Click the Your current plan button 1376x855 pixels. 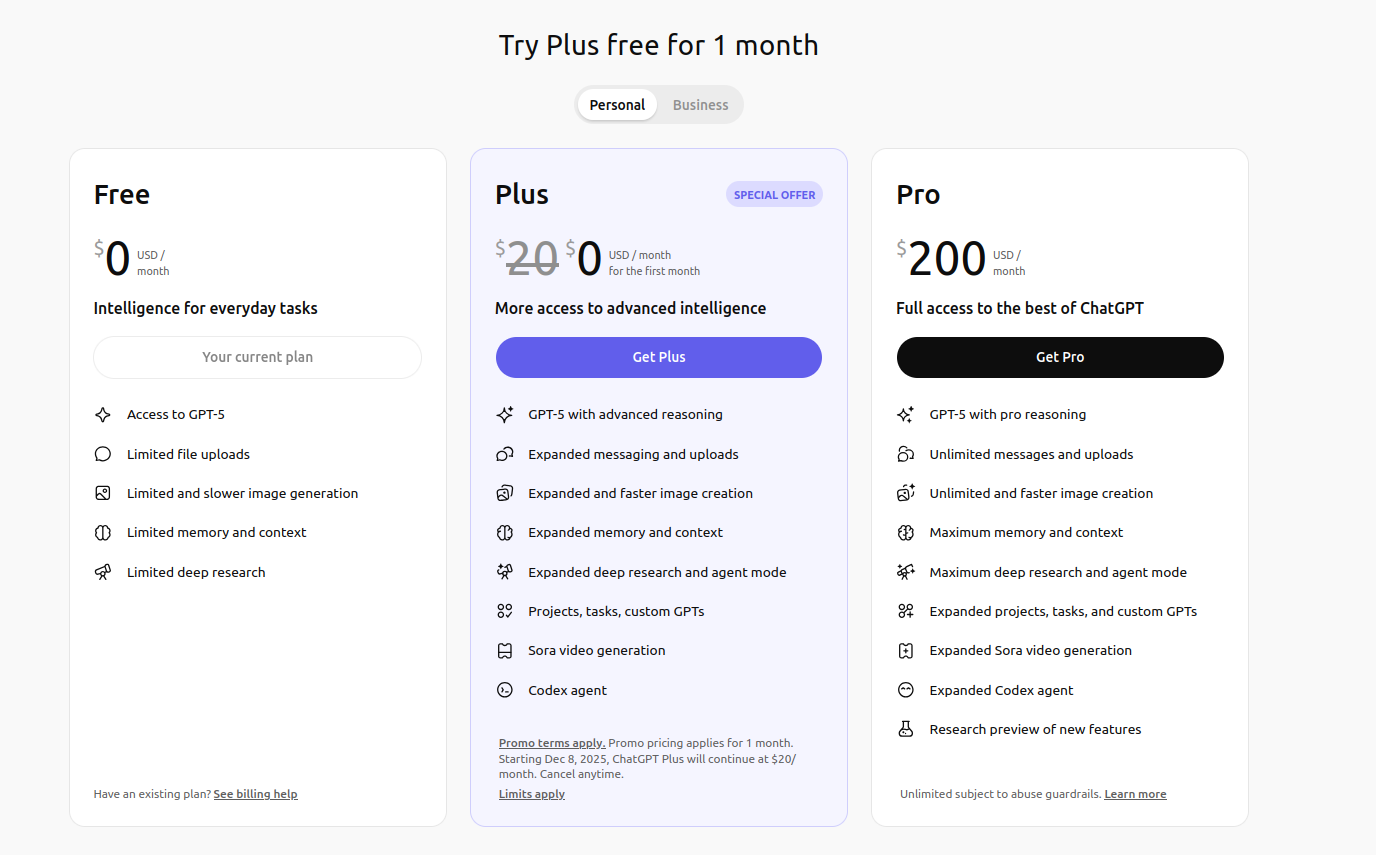pyautogui.click(x=257, y=357)
